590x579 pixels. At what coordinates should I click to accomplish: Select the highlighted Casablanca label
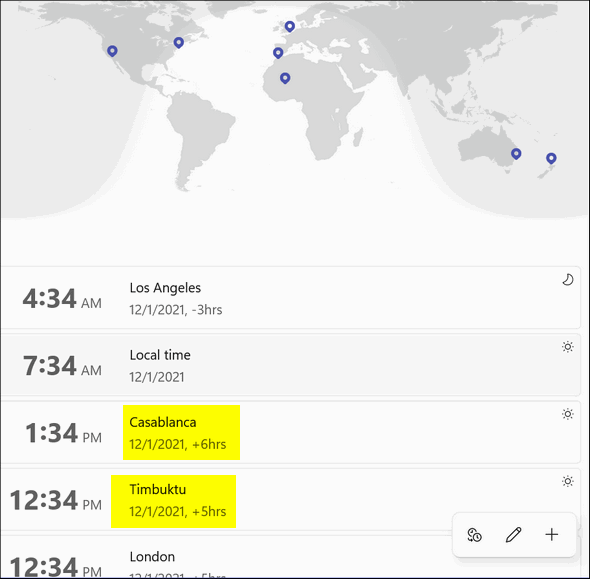(181, 433)
